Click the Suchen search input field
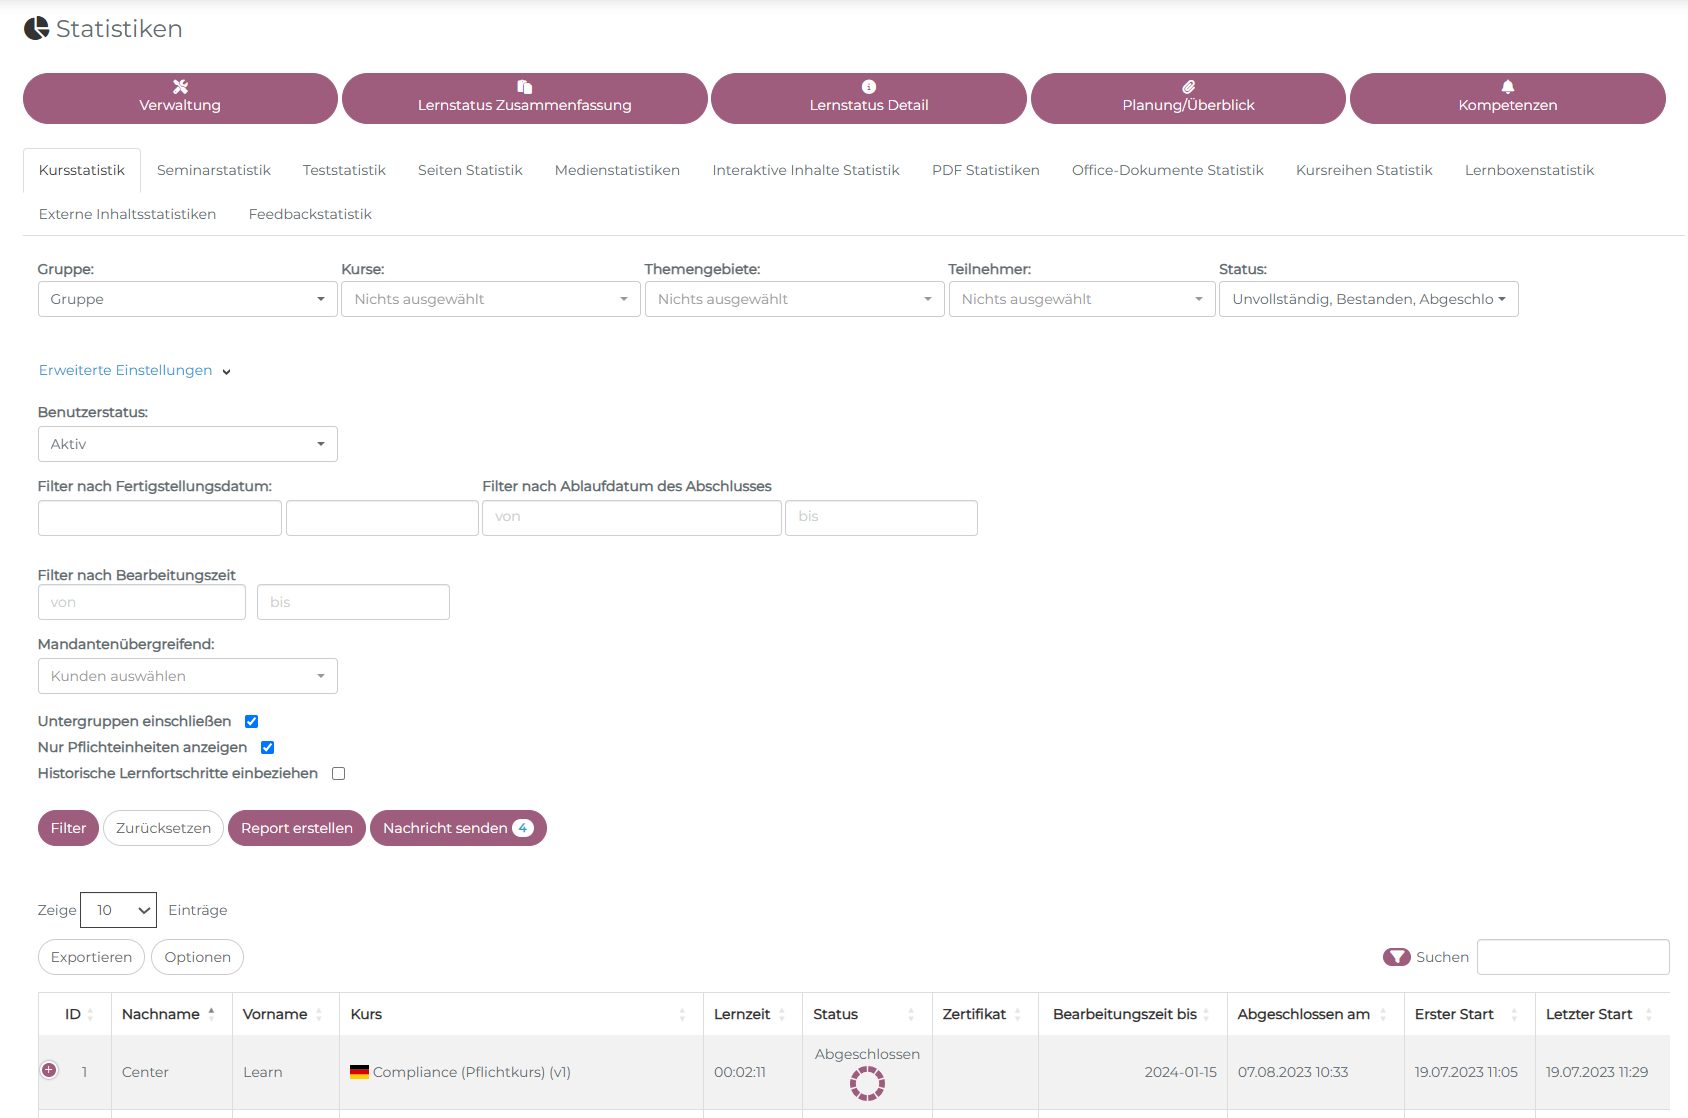This screenshot has width=1688, height=1118. click(x=1573, y=957)
